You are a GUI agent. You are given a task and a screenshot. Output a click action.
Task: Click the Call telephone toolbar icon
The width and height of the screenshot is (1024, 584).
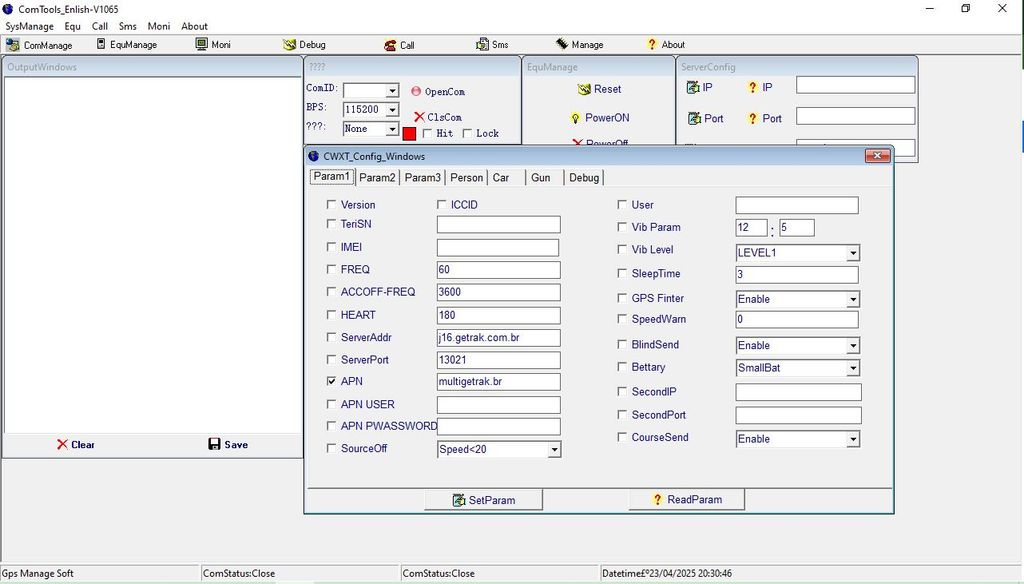tap(390, 45)
